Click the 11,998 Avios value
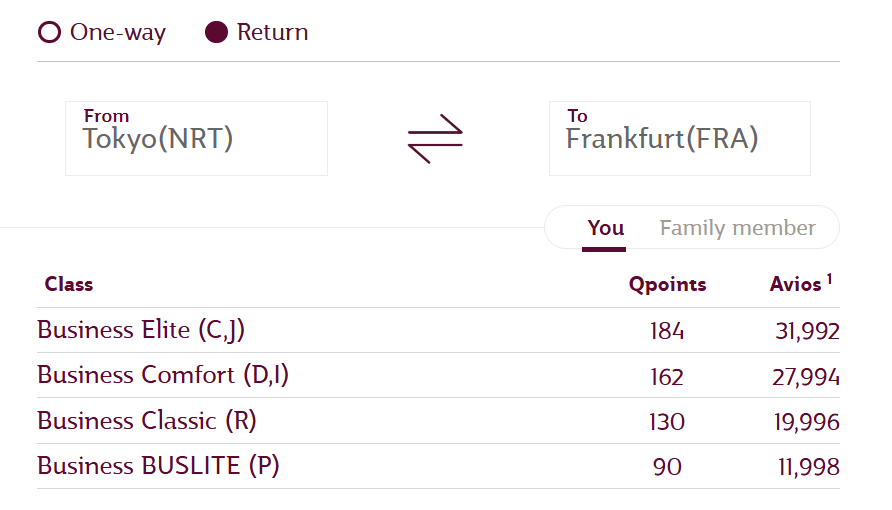This screenshot has width=892, height=510. coord(808,467)
